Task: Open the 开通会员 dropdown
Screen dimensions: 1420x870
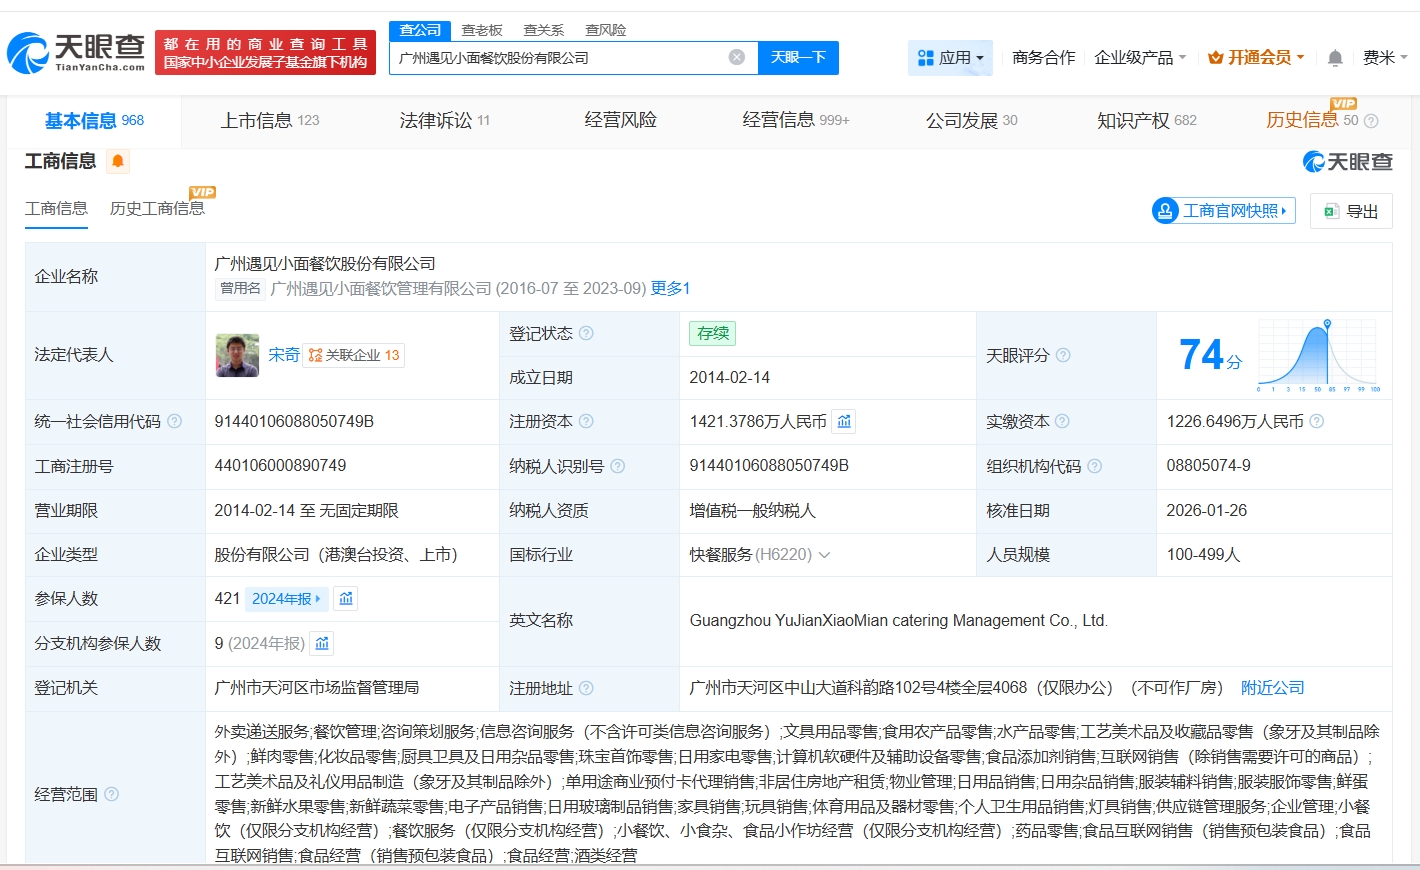Action: (x=1256, y=58)
